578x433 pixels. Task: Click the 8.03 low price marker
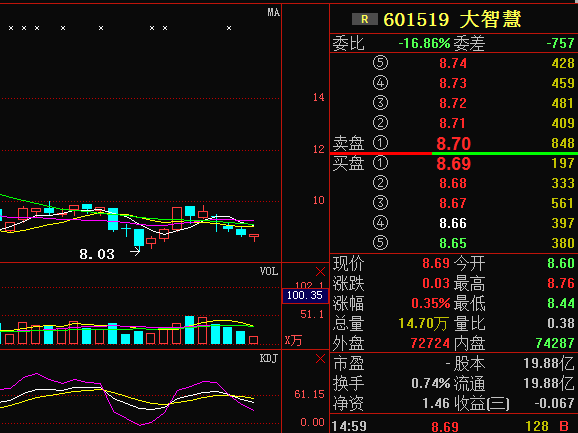pyautogui.click(x=97, y=254)
